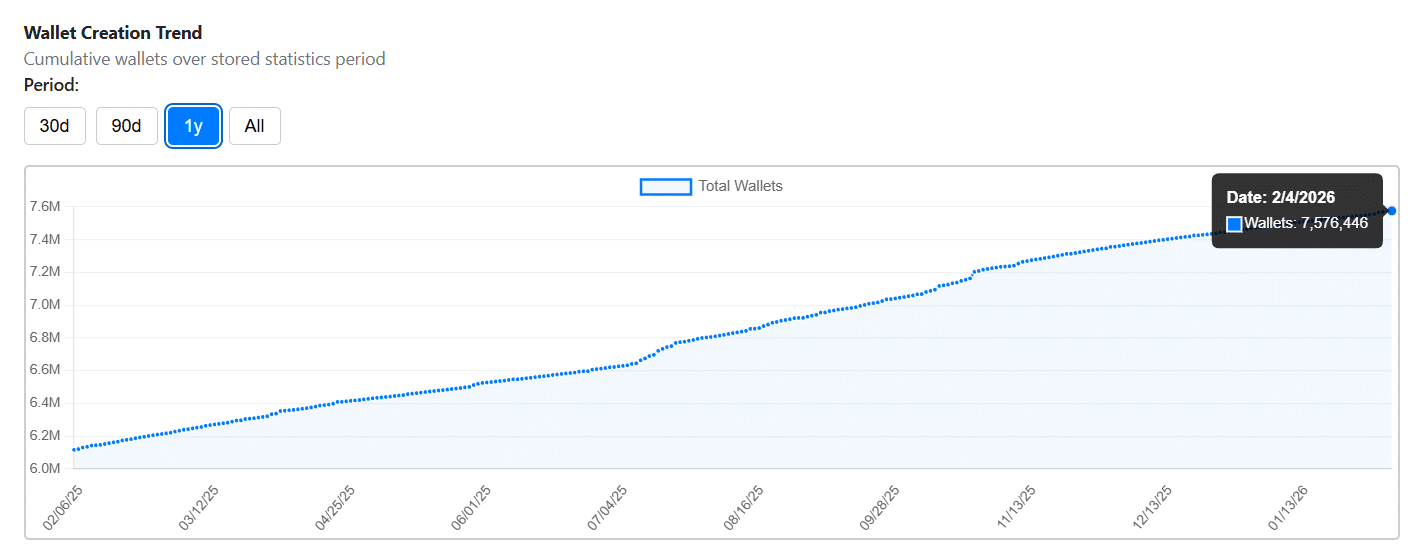Click the 02/06/25 x-axis label
Viewport: 1423px width, 560px height.
[x=62, y=507]
